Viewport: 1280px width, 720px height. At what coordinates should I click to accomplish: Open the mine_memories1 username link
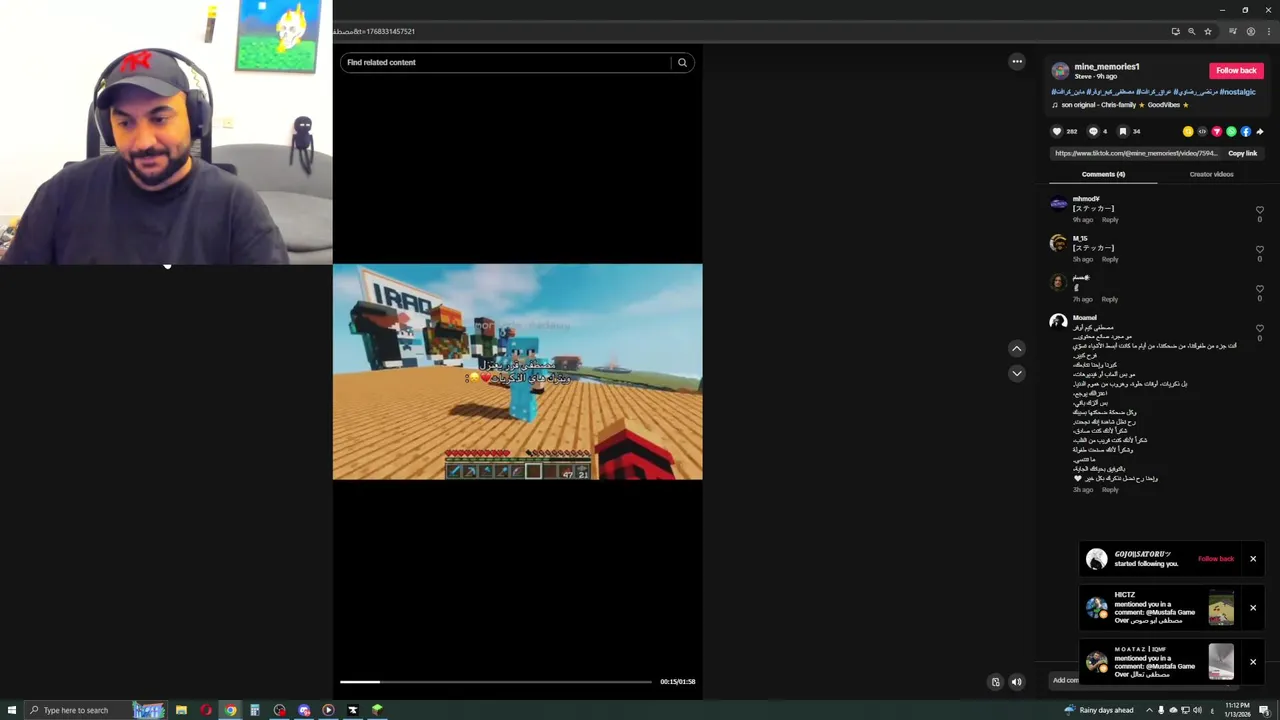click(1106, 67)
